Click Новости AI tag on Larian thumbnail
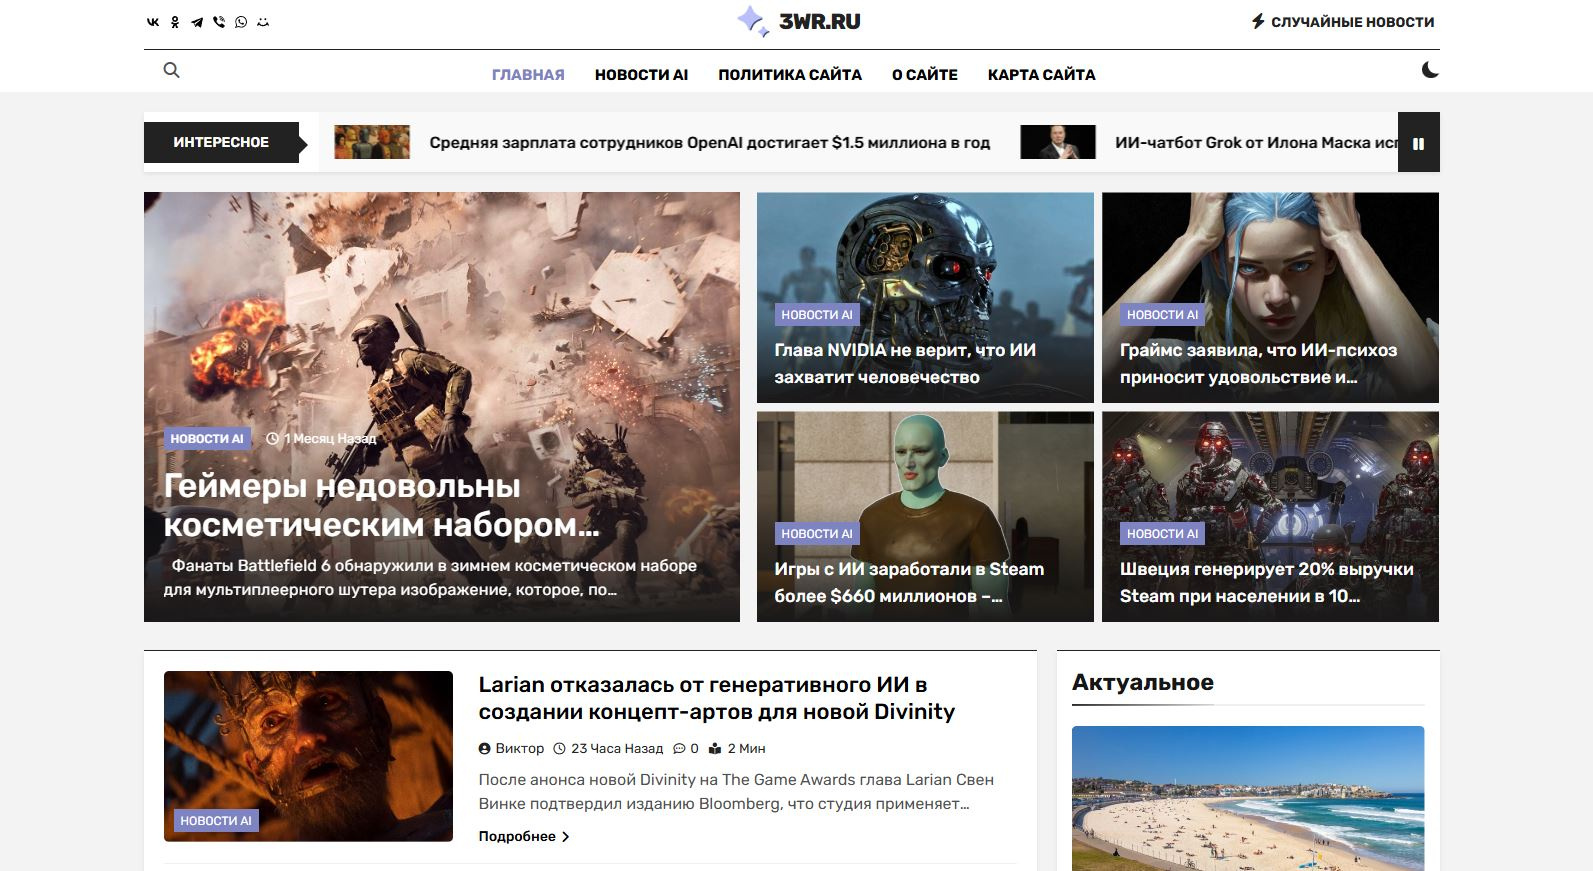Viewport: 1593px width, 871px height. click(x=216, y=821)
